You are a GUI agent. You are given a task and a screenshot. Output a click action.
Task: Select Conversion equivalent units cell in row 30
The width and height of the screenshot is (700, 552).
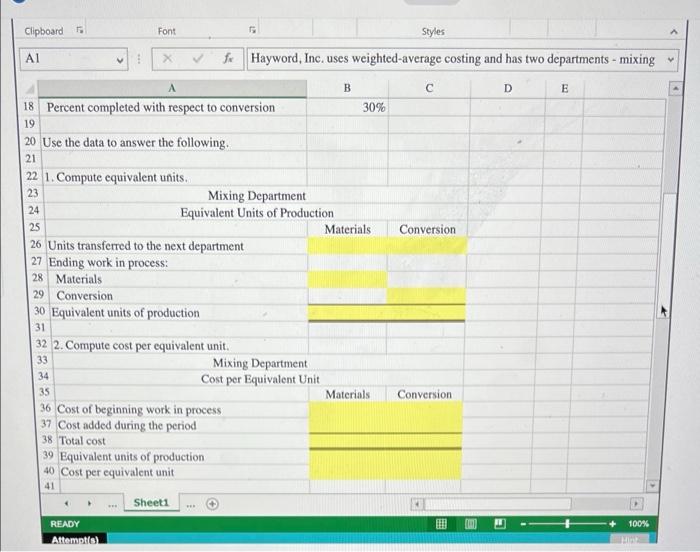coord(426,312)
